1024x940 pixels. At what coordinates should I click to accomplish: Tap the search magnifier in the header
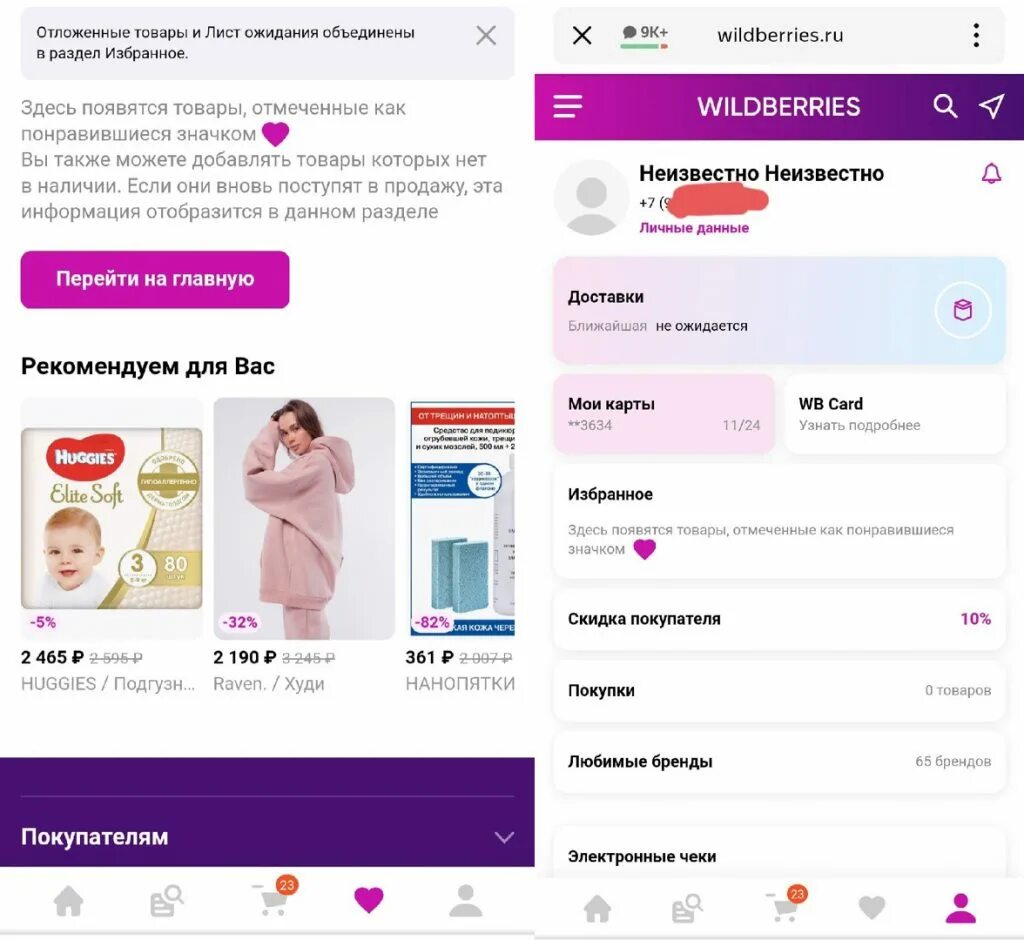944,106
